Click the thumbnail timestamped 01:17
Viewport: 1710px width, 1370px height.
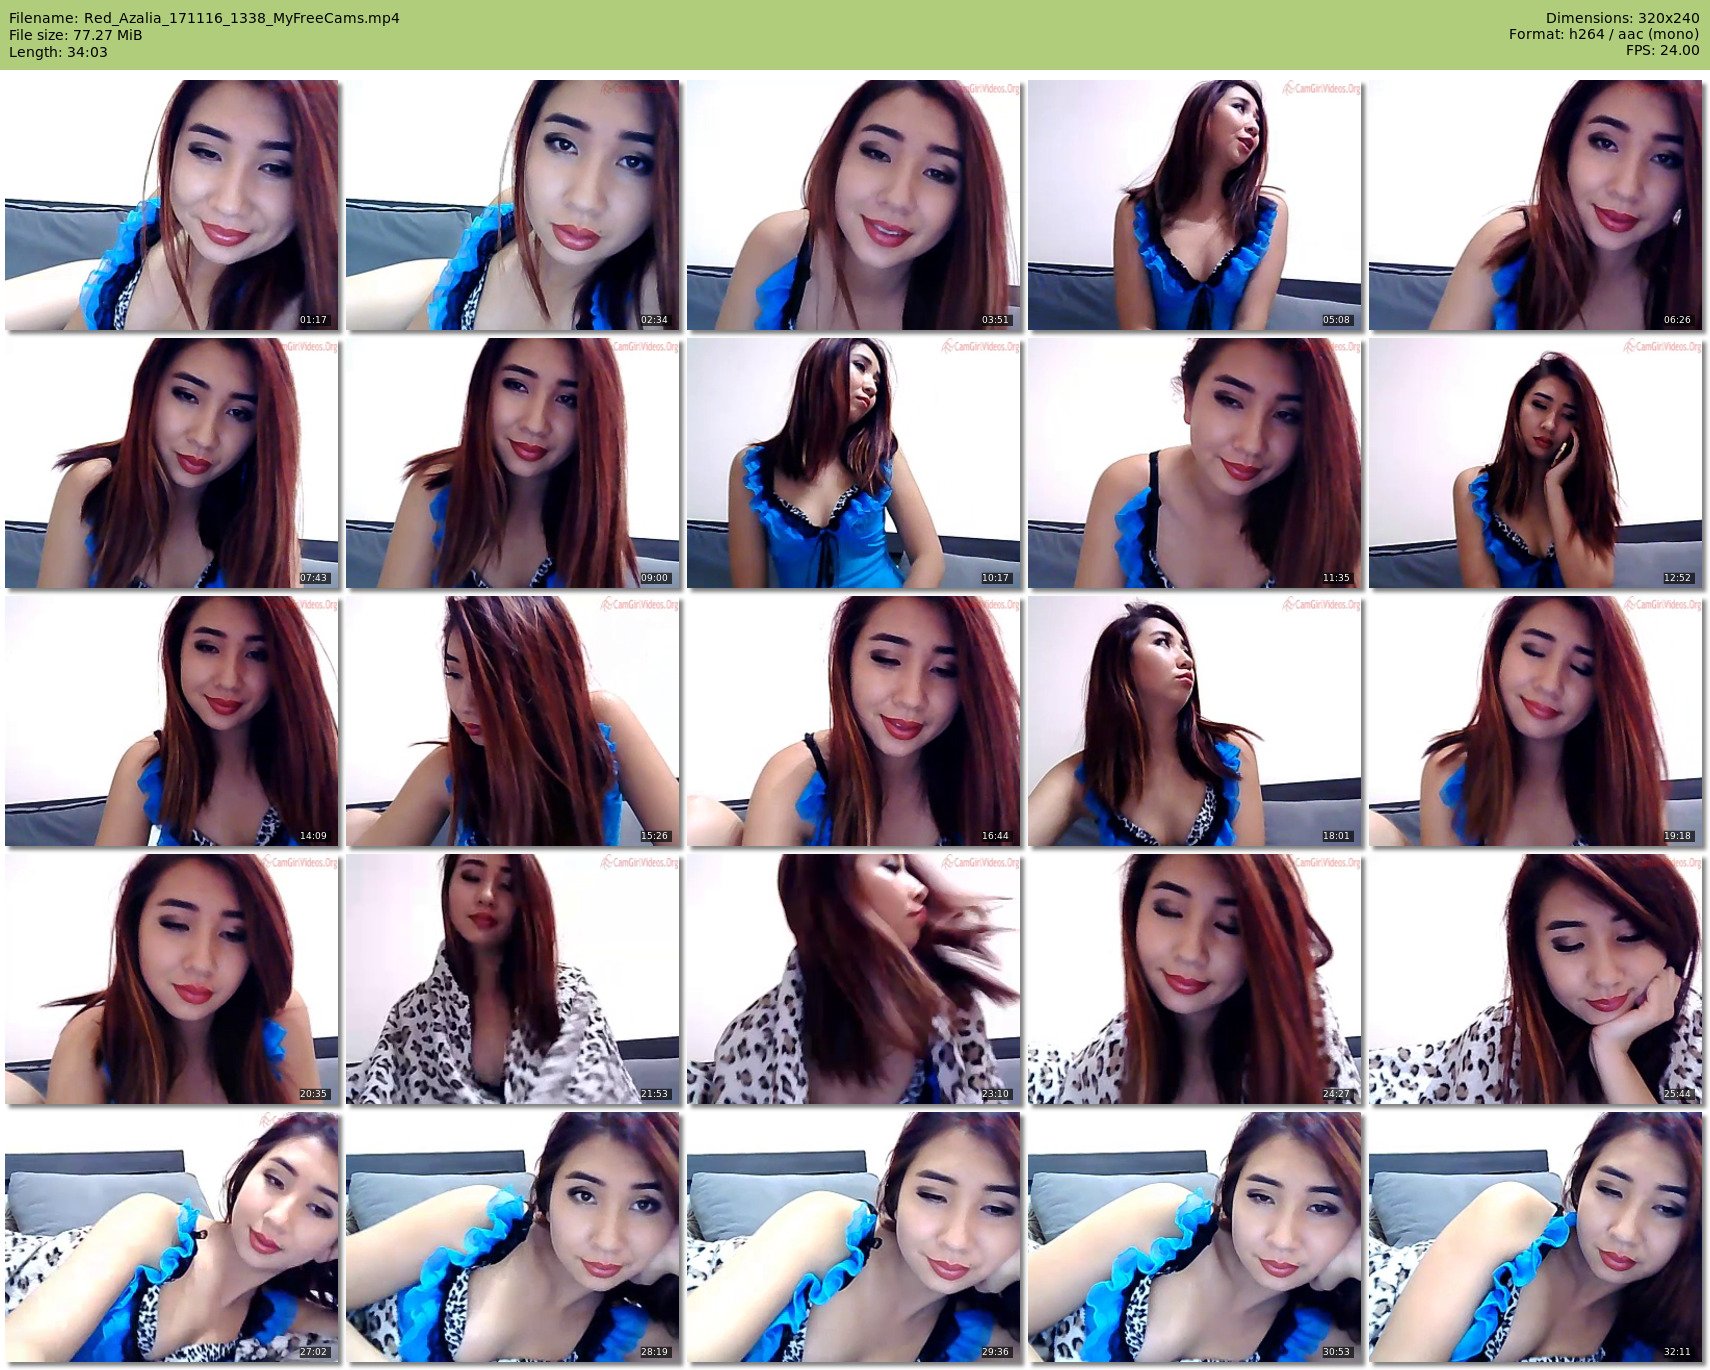171,205
